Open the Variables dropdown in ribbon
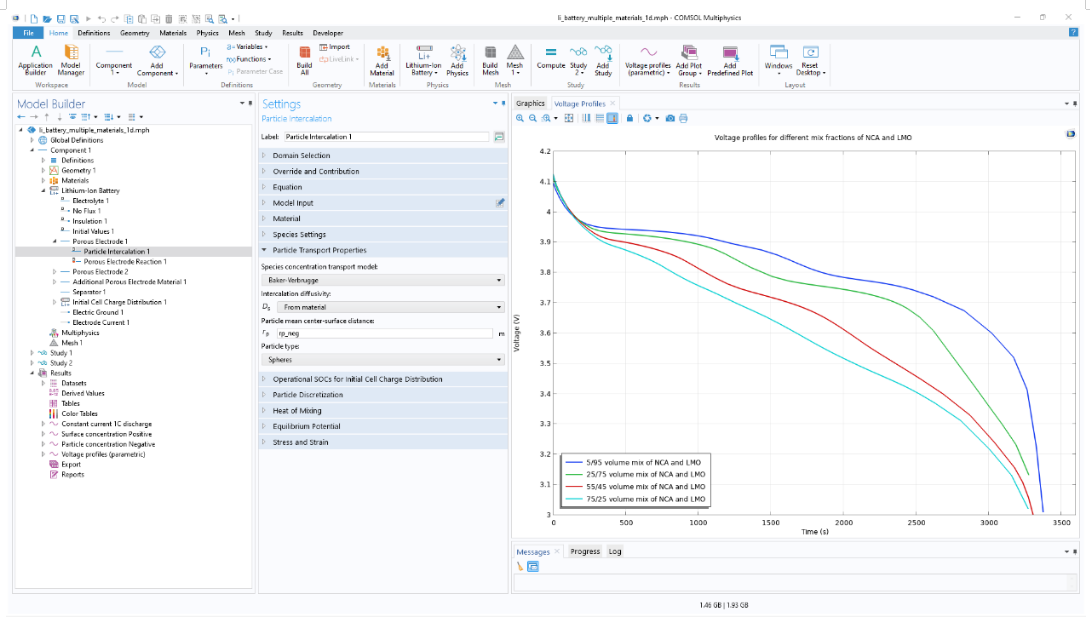The width and height of the screenshot is (1090, 621). pos(247,47)
